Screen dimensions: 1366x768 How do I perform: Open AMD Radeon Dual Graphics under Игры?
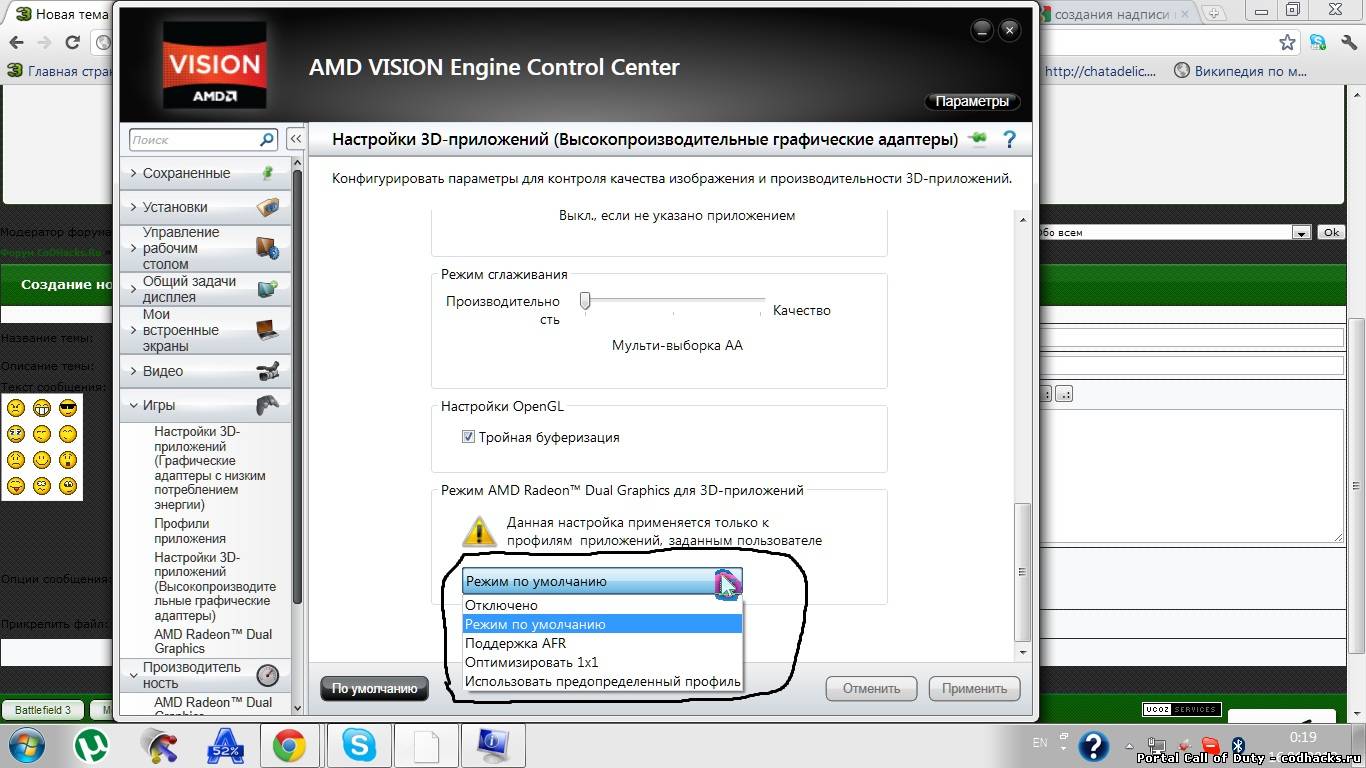(213, 641)
